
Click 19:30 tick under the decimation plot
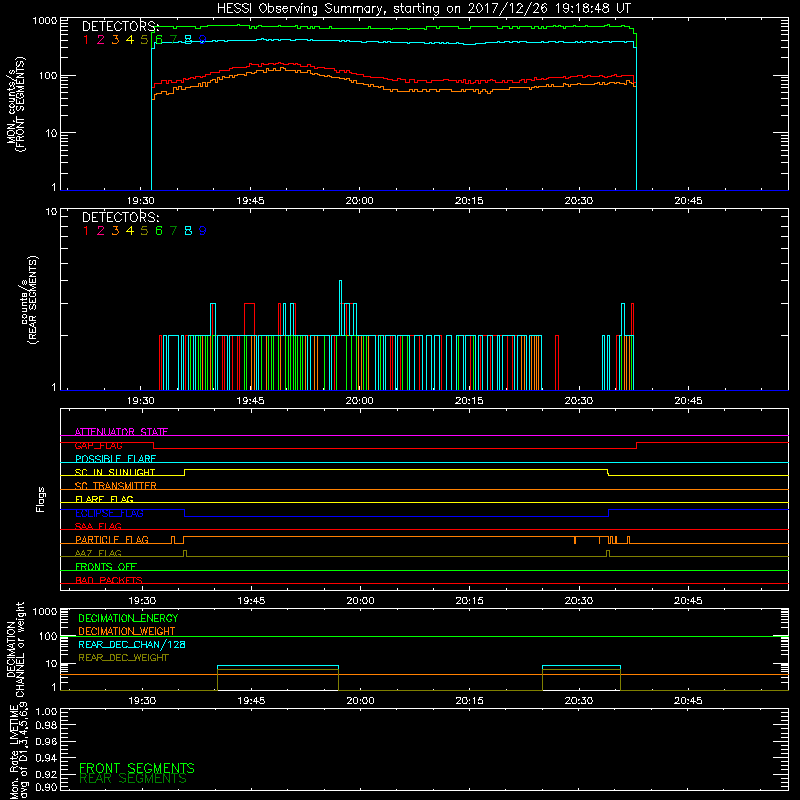pos(142,701)
